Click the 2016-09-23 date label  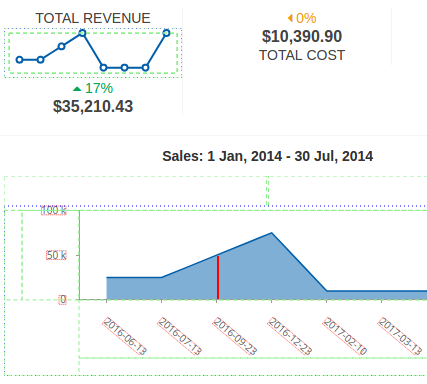point(235,336)
